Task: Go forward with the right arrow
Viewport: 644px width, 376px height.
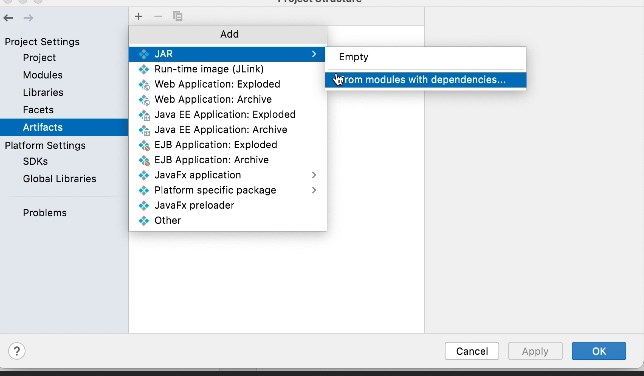Action: click(28, 18)
